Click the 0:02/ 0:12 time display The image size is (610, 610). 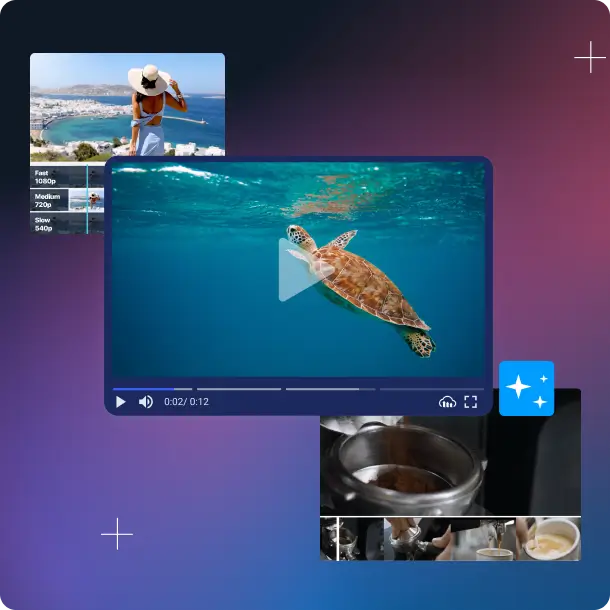tap(186, 402)
